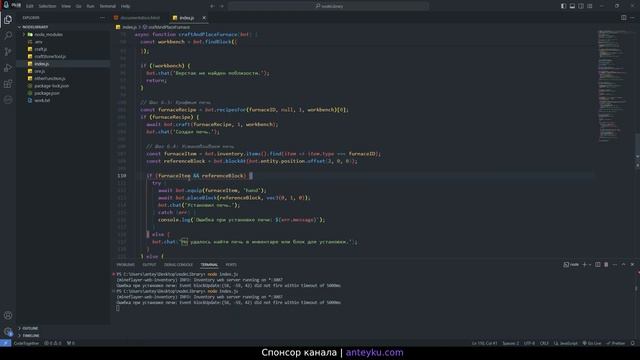
Task: Click the split editor right icon
Action: pyautogui.click(x=623, y=18)
